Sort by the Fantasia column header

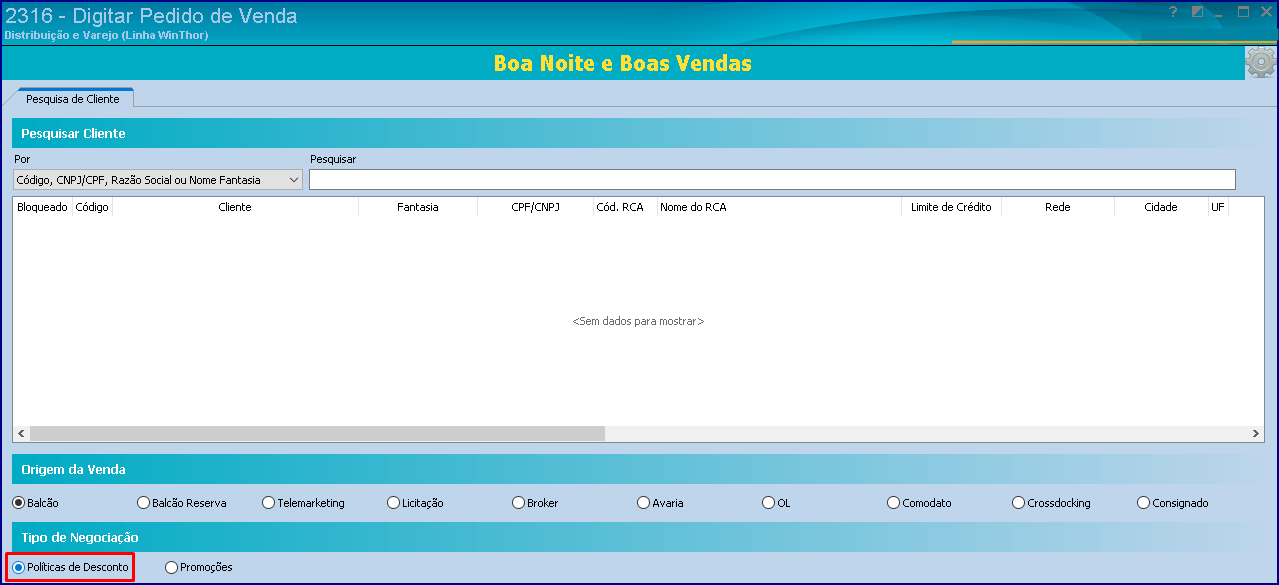[418, 207]
